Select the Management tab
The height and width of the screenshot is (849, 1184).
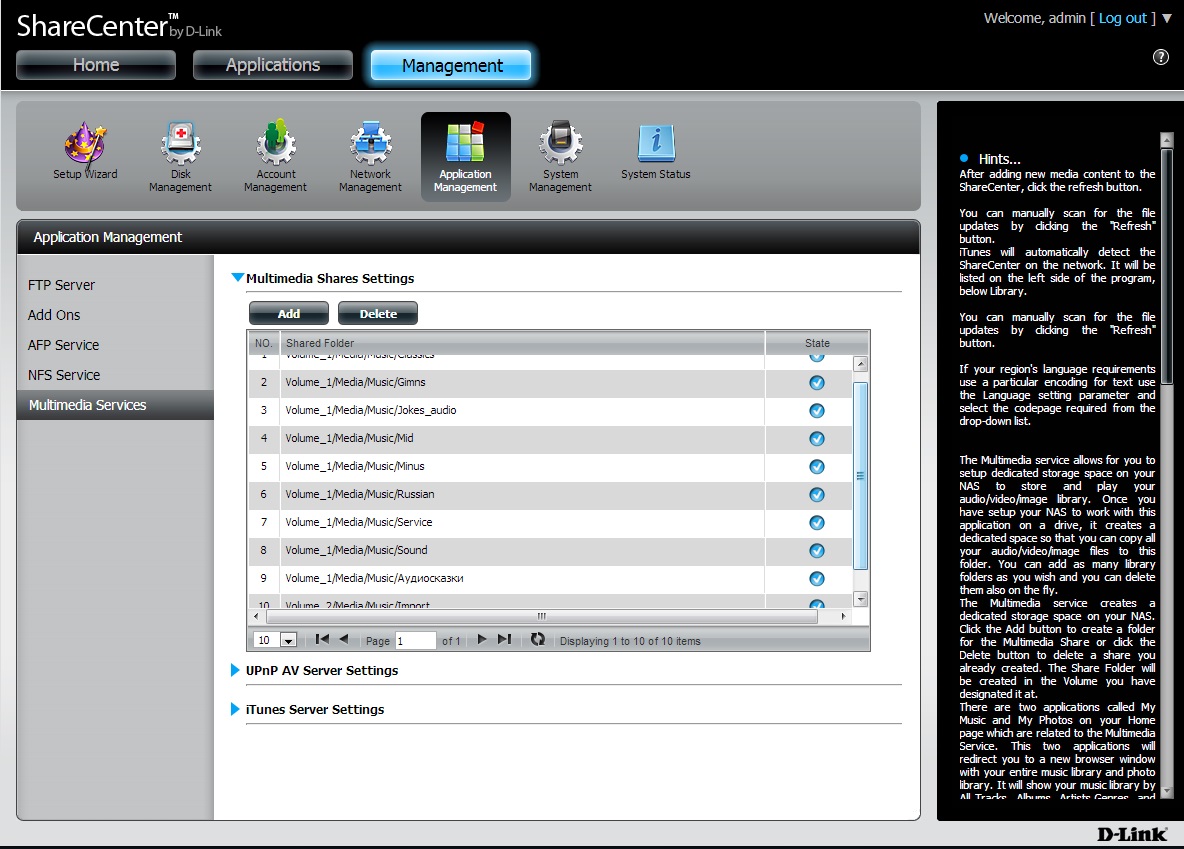click(x=451, y=66)
